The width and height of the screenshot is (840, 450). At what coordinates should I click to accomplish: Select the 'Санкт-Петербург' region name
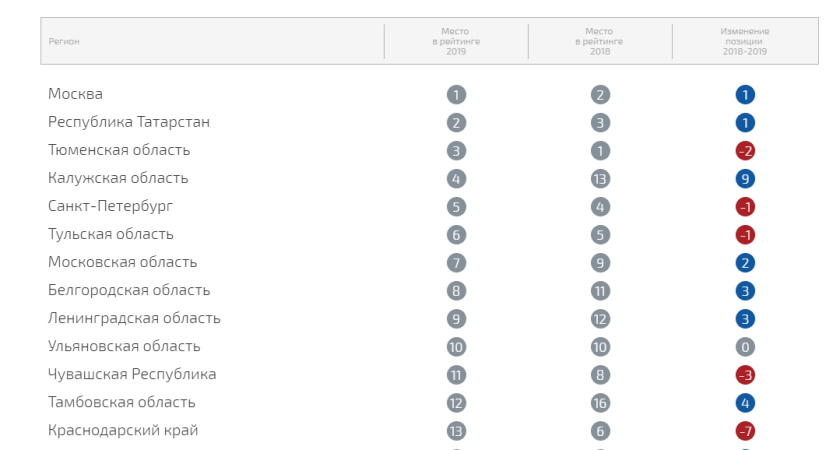pyautogui.click(x=109, y=206)
